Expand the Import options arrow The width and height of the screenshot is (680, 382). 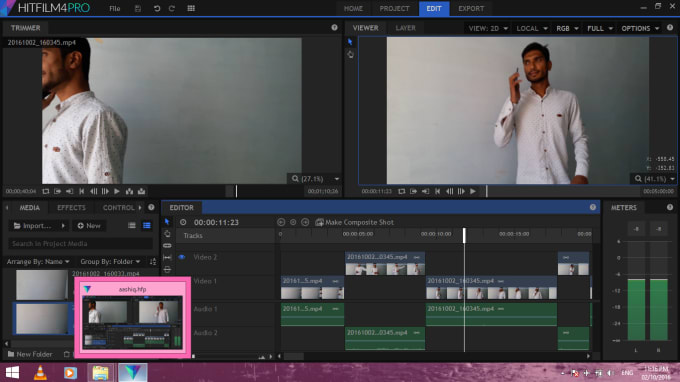point(63,225)
